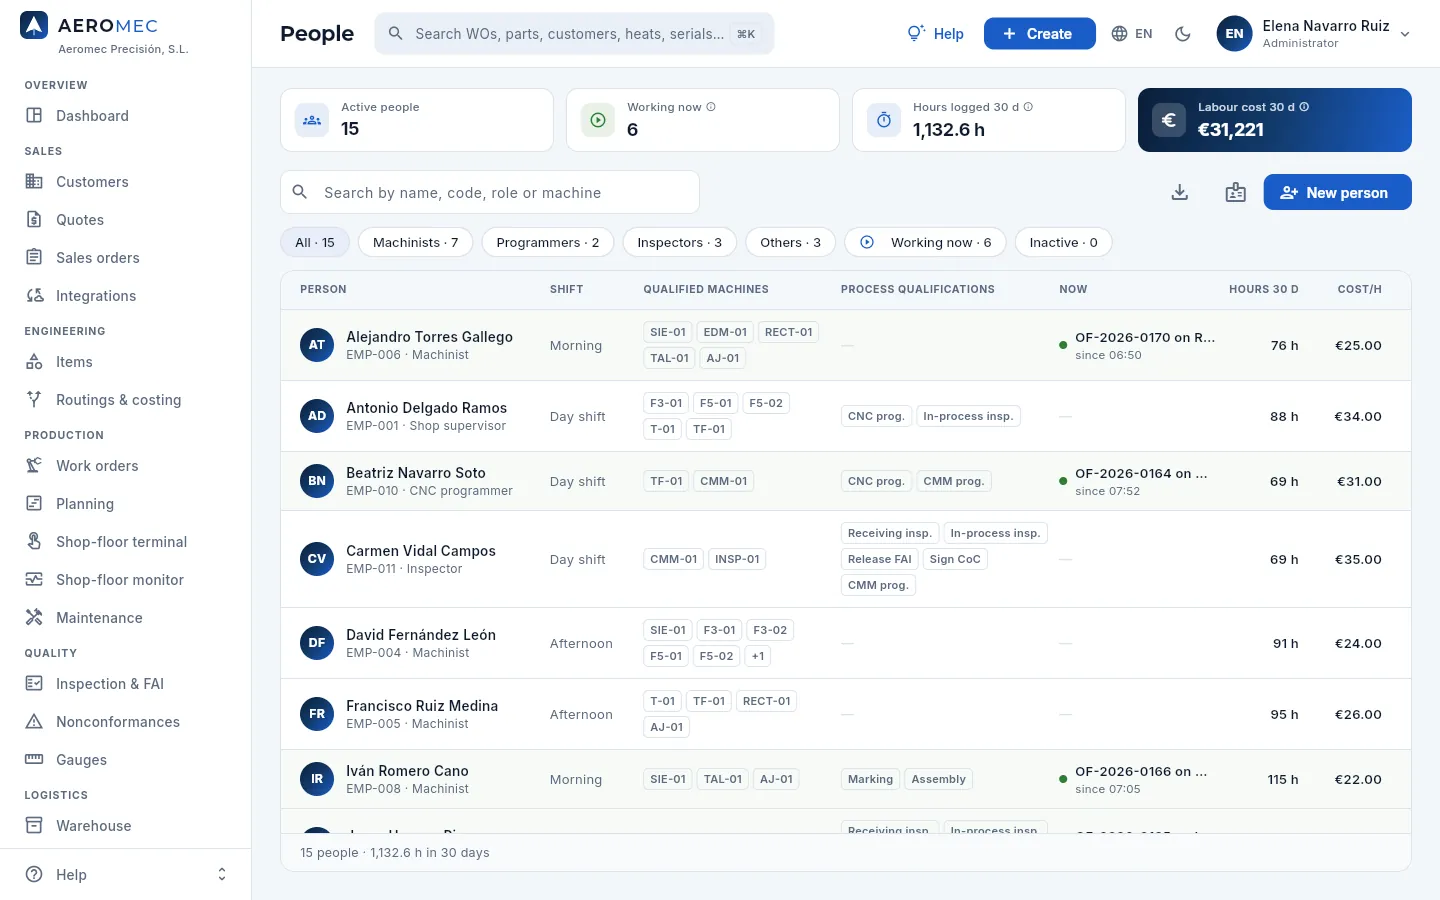Click Iván Romero Cano avatar

tap(317, 779)
